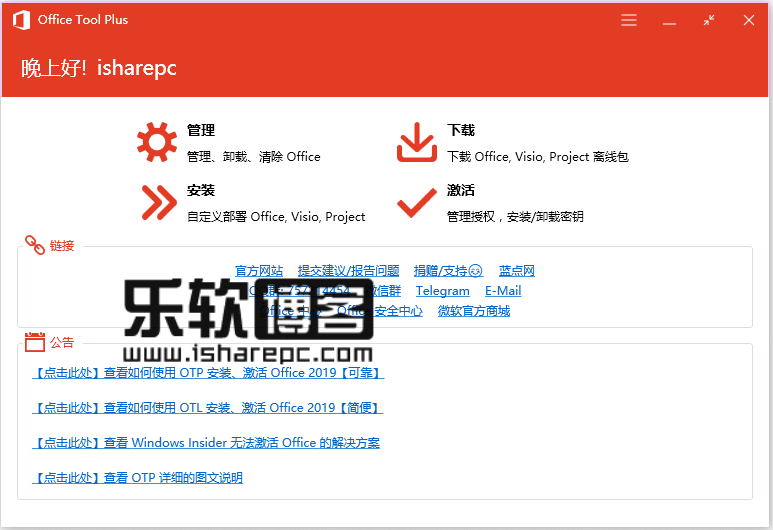This screenshot has width=773, height=530.
Task: Click the 晚上好! isharepc greeting
Action: point(99,68)
